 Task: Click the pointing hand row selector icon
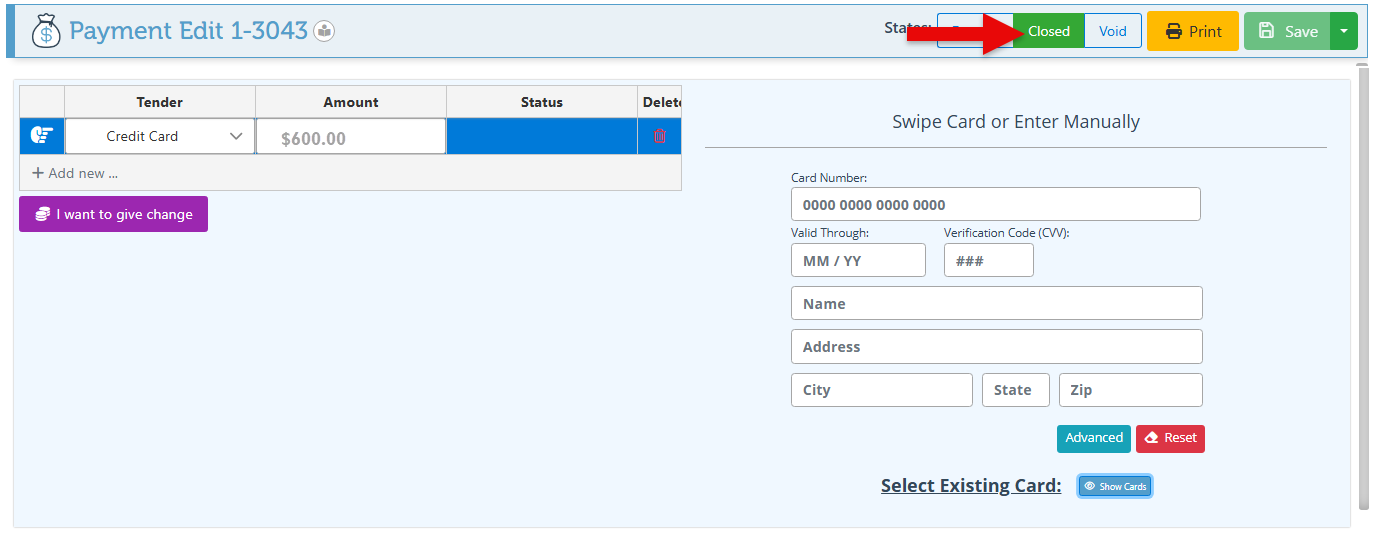pos(42,136)
